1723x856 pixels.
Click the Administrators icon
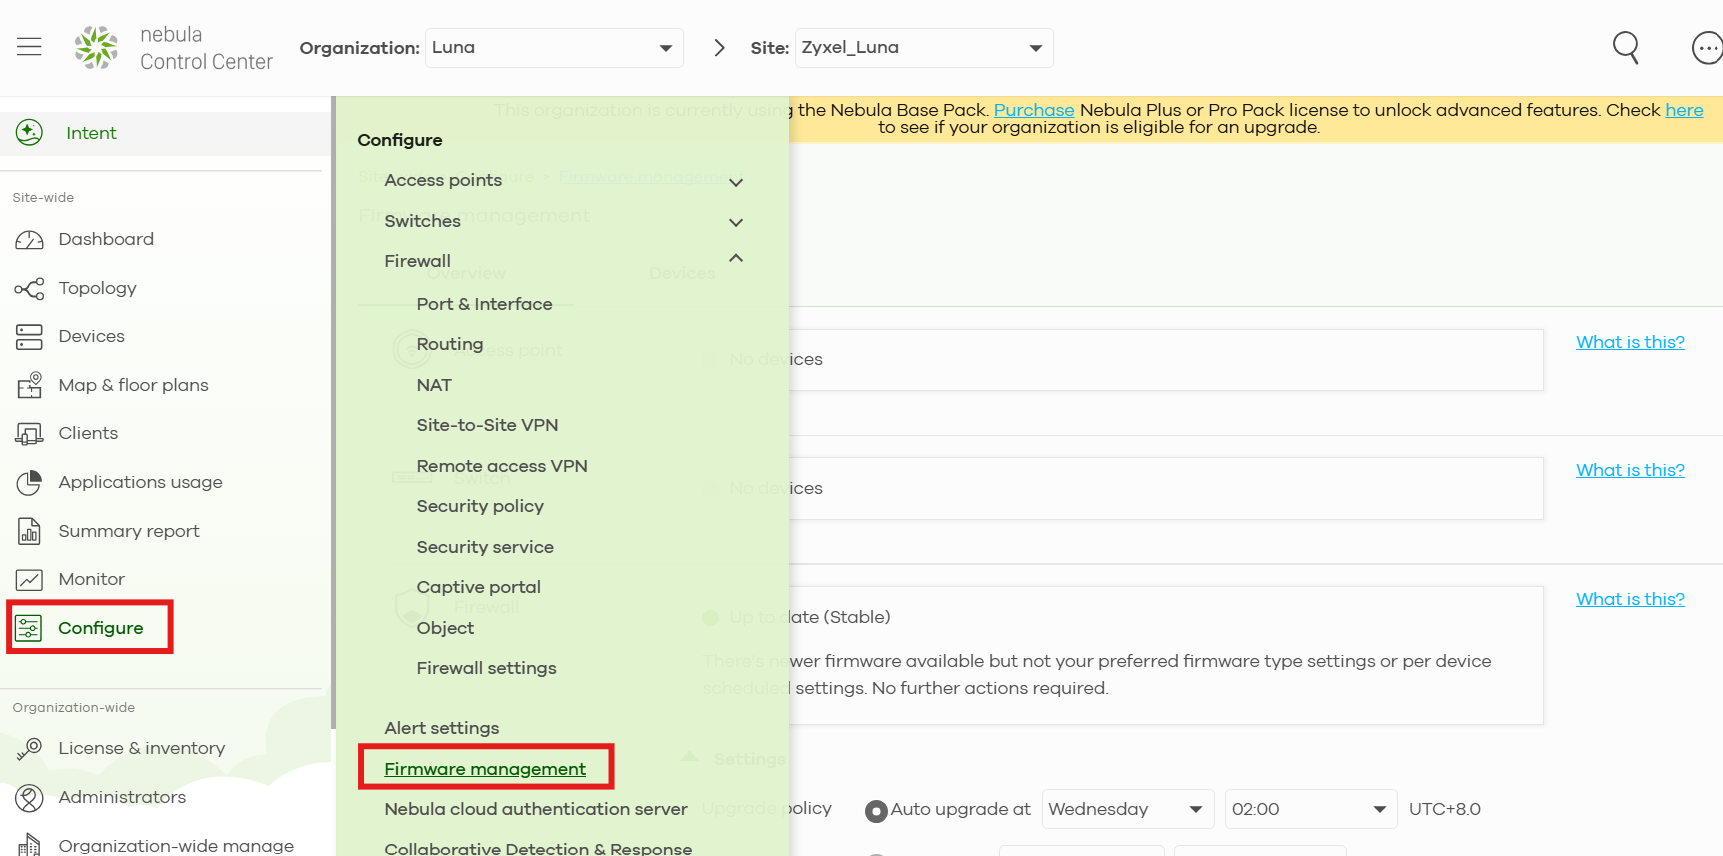coord(29,797)
